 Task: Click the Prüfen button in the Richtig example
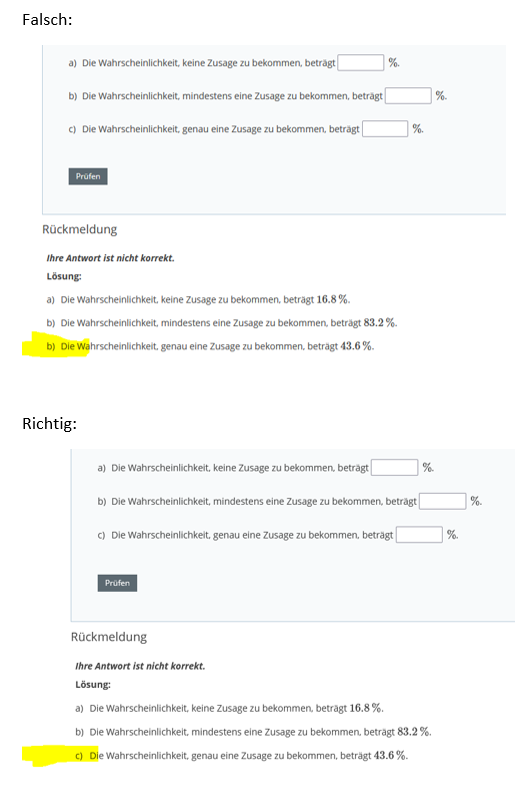[117, 583]
